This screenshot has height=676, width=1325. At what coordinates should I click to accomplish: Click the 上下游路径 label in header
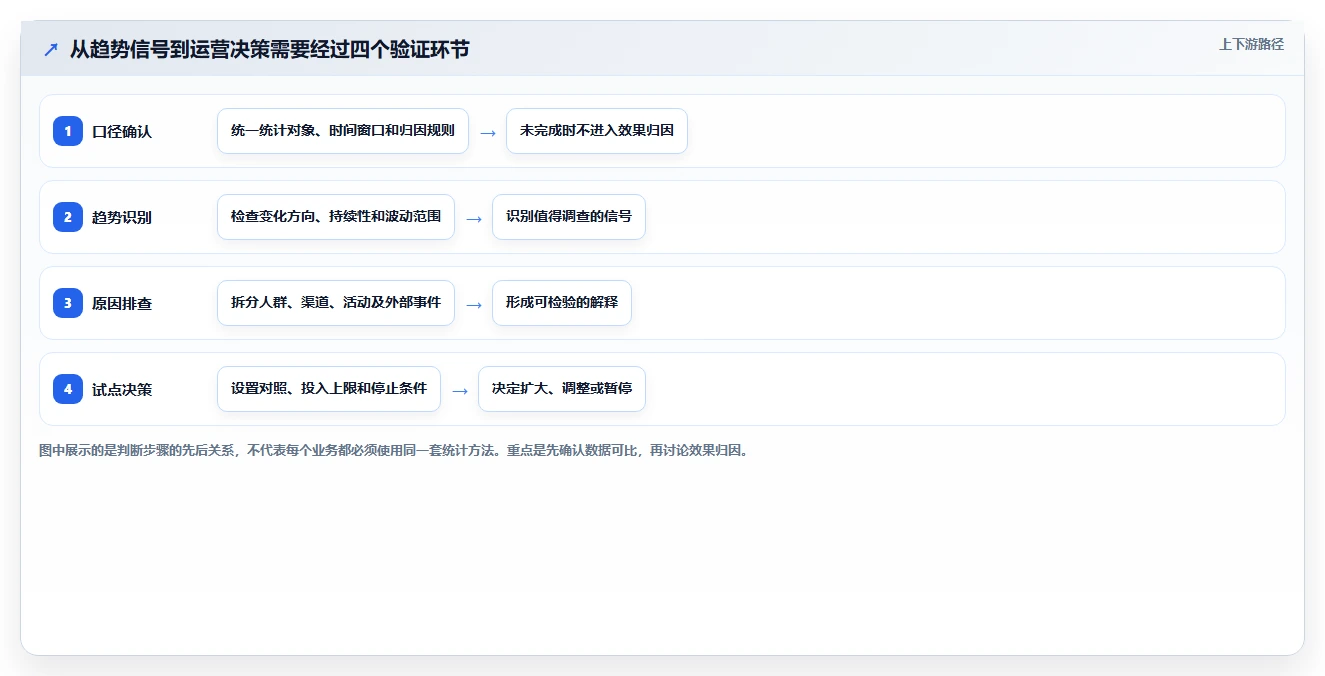(x=1251, y=44)
